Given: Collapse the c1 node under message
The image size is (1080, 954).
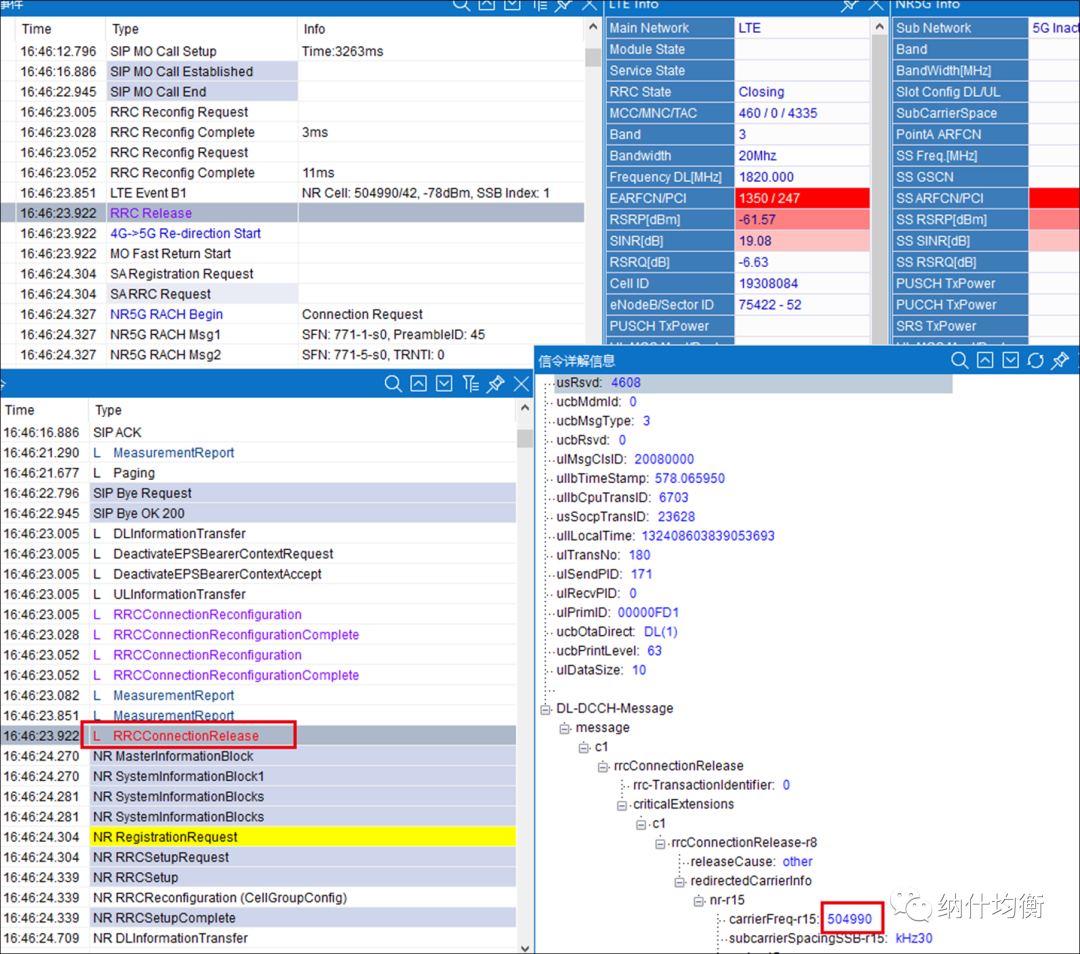Looking at the screenshot, I should pos(584,747).
